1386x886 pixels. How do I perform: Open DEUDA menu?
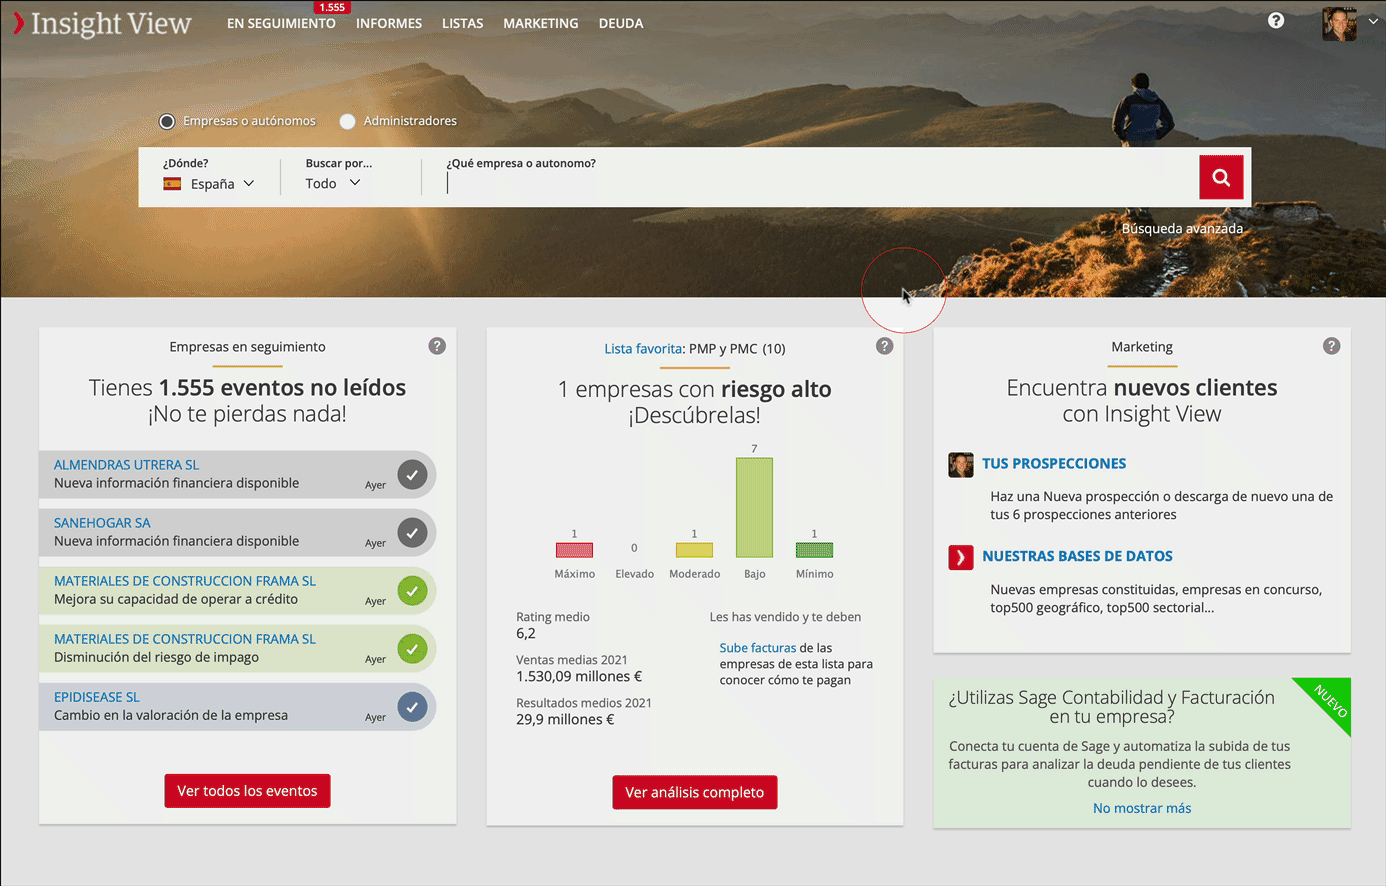point(621,23)
